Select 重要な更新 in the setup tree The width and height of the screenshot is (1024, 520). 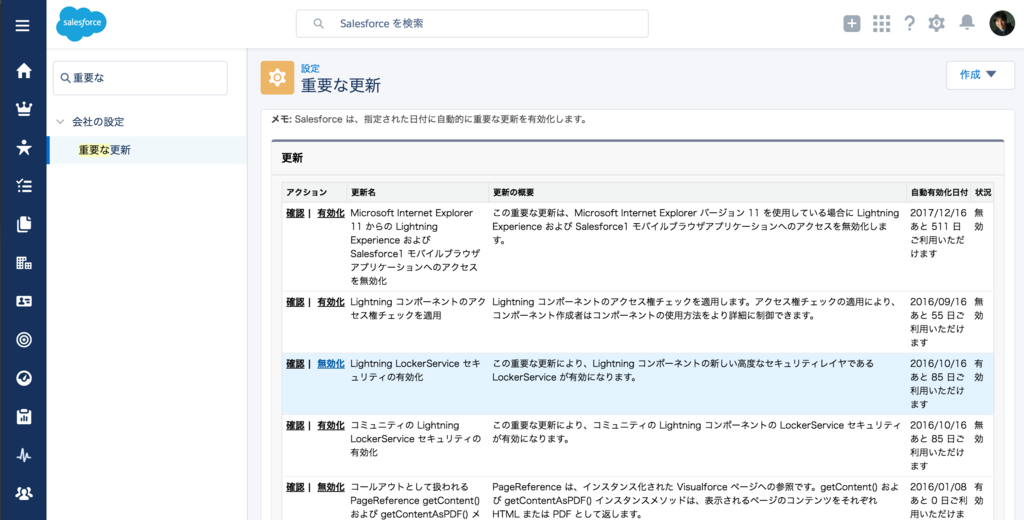pos(104,150)
